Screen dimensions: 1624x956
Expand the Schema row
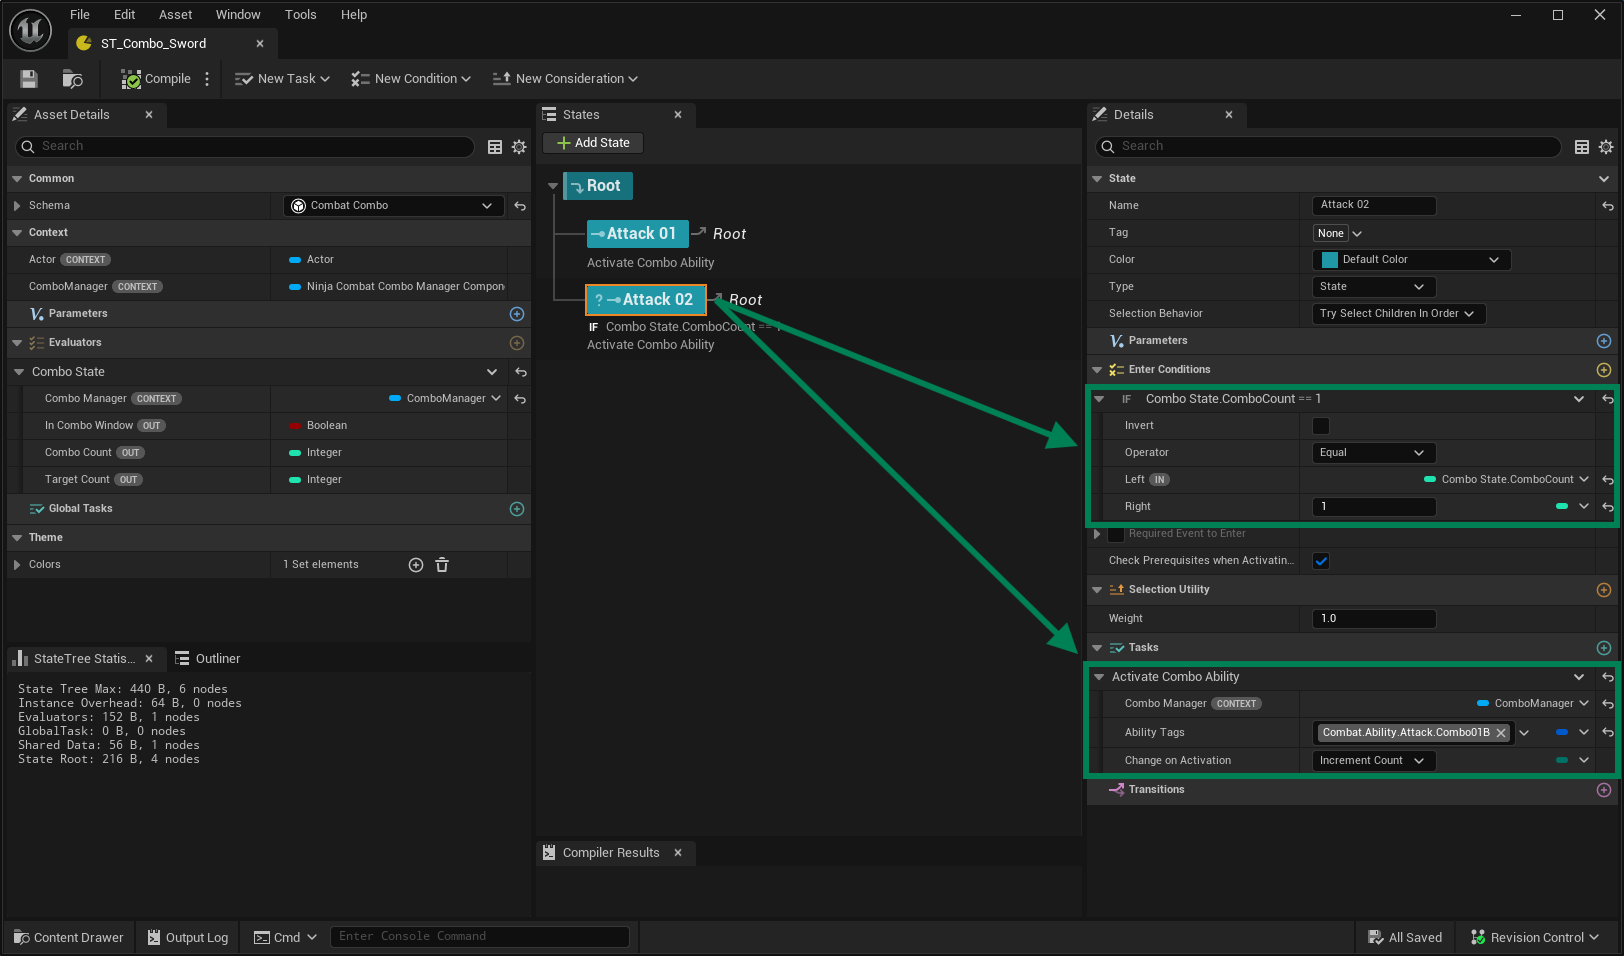pyautogui.click(x=17, y=206)
